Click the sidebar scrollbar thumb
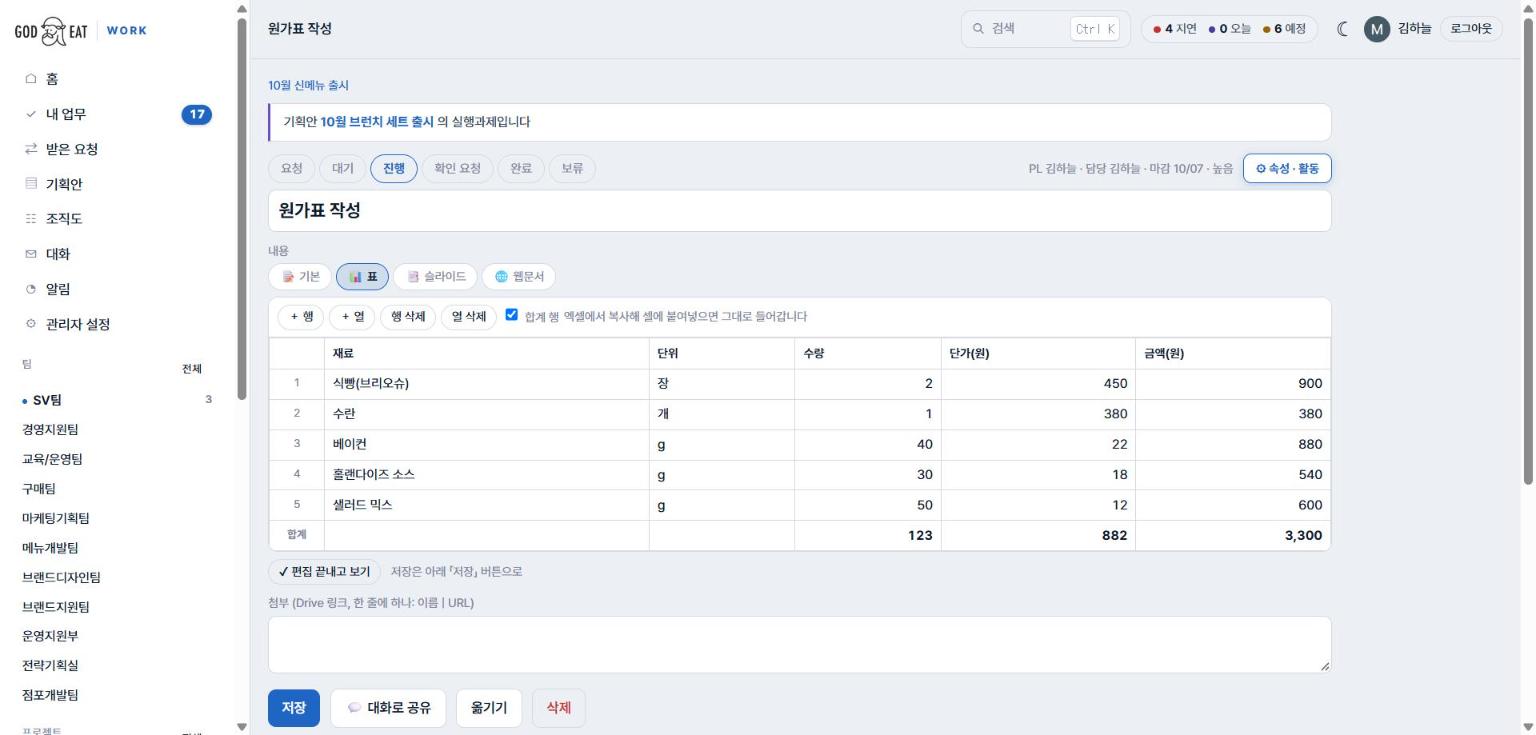This screenshot has width=1536, height=735. click(241, 208)
